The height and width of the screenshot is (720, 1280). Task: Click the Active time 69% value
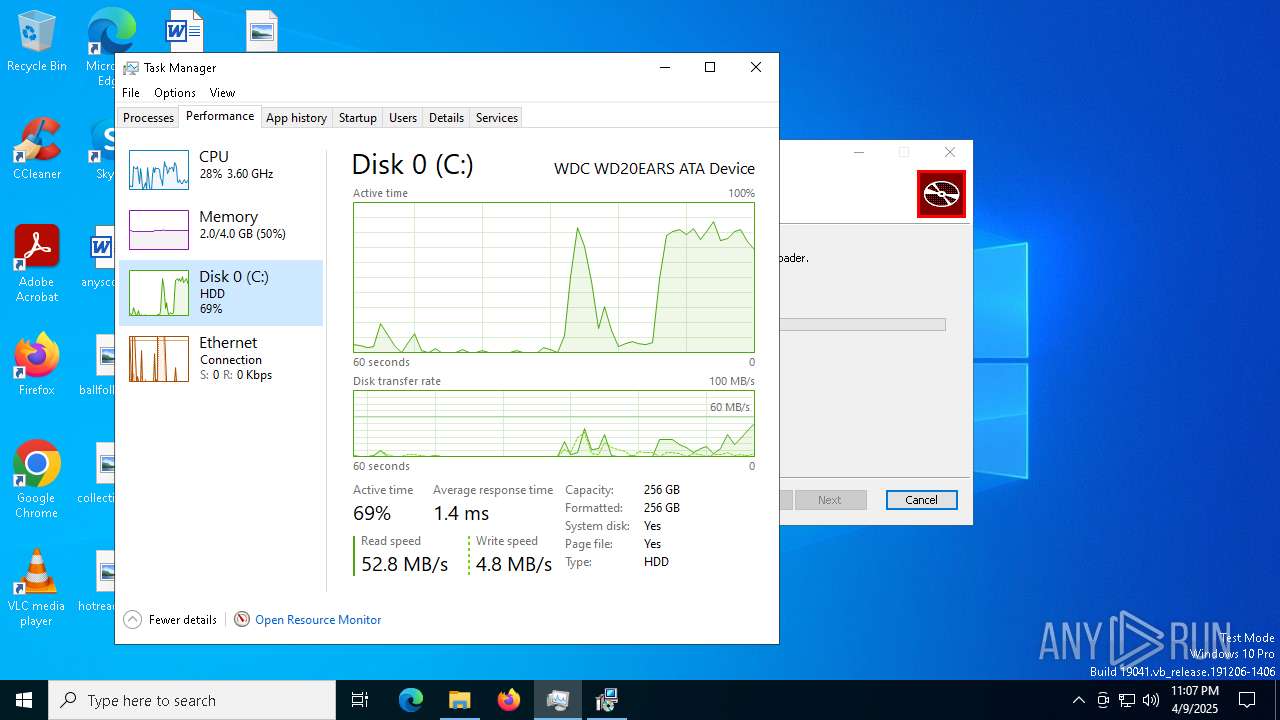(x=372, y=513)
